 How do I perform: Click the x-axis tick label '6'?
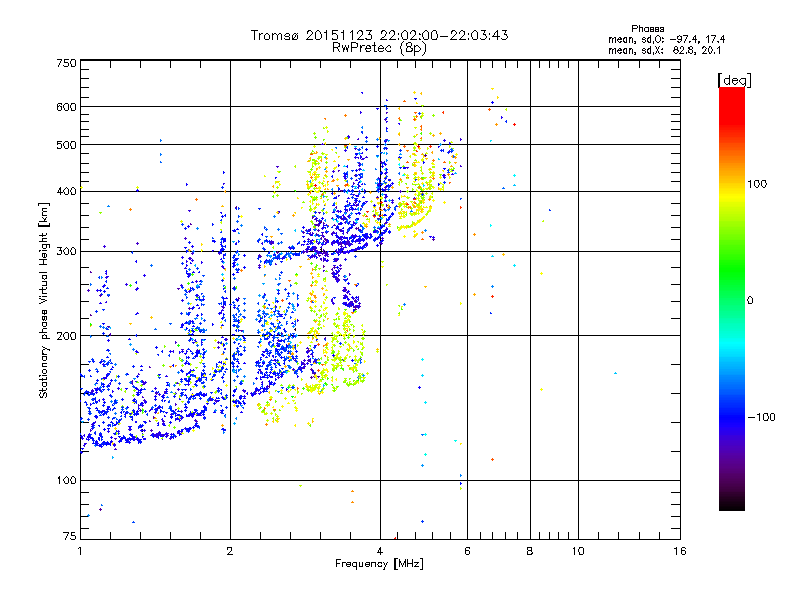(x=467, y=551)
